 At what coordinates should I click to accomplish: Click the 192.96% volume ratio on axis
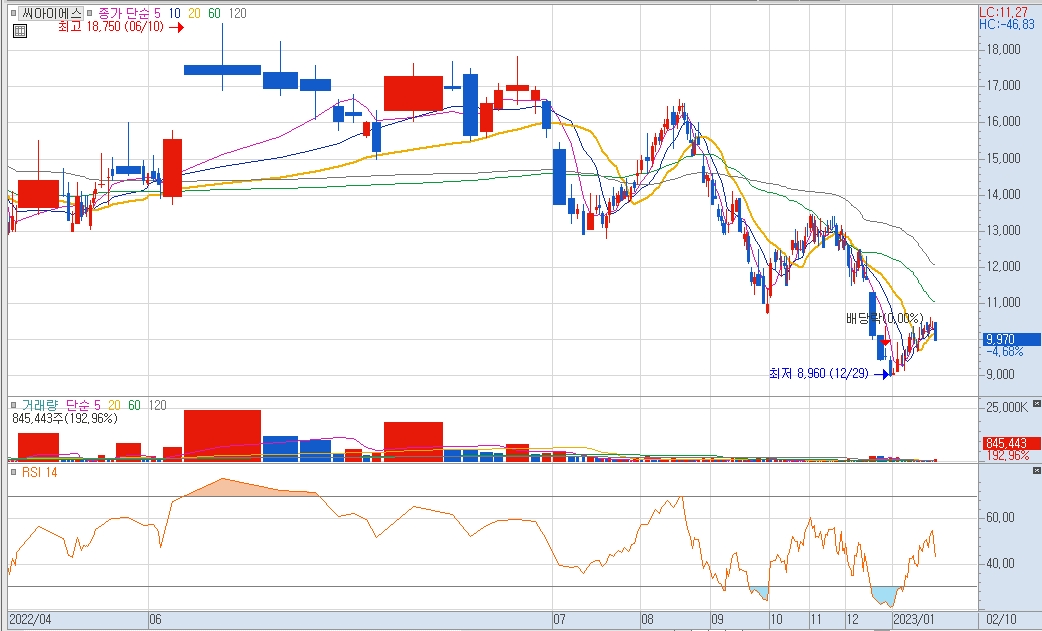coord(1008,456)
